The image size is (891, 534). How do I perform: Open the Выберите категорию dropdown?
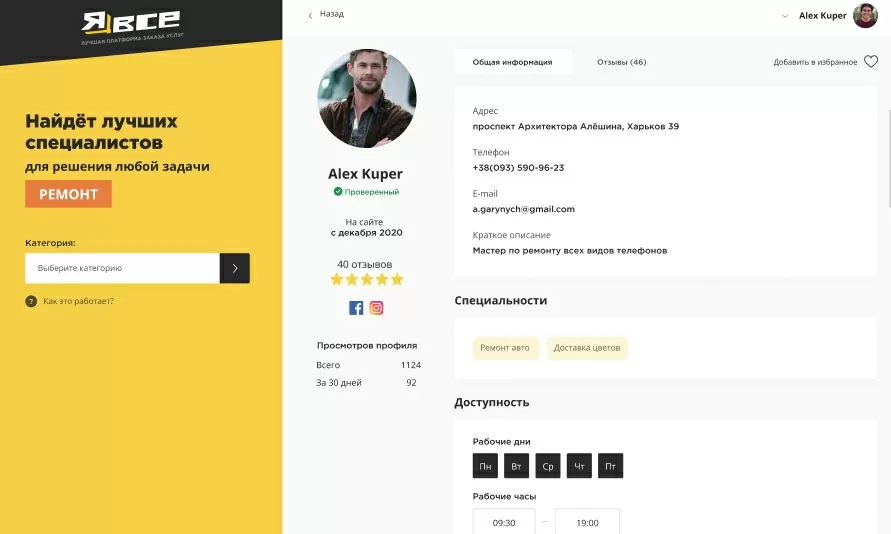click(122, 268)
